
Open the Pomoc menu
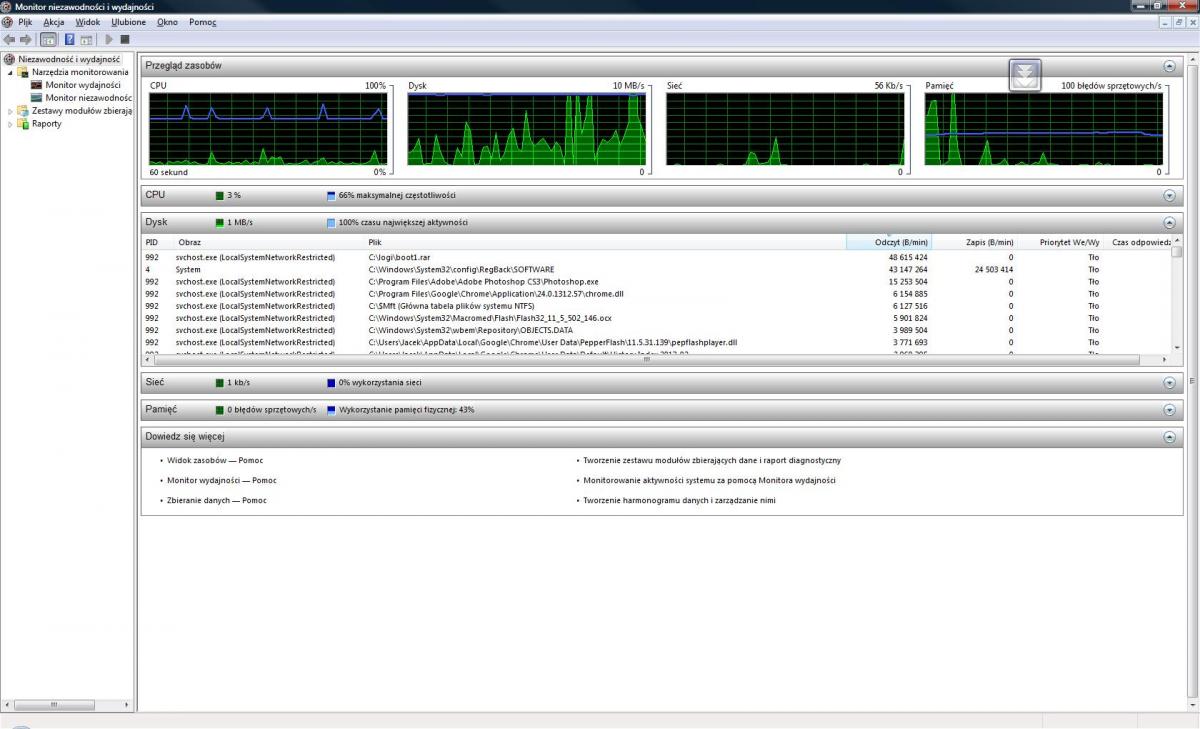click(x=202, y=22)
